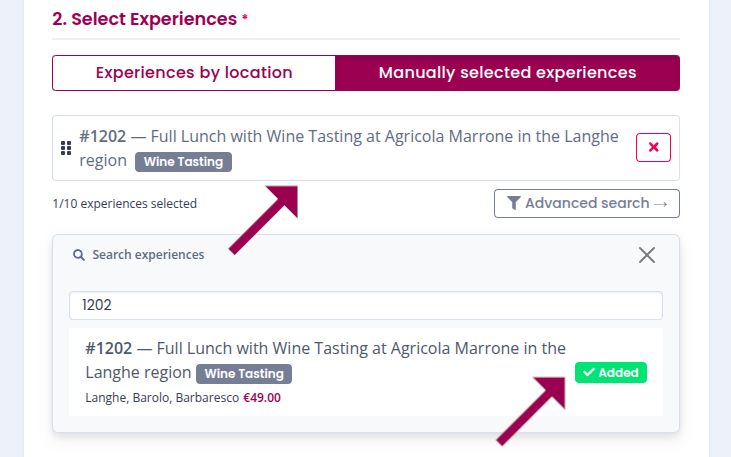The height and width of the screenshot is (457, 731).
Task: Click the 1/10 experiences selected counter
Action: (x=125, y=204)
